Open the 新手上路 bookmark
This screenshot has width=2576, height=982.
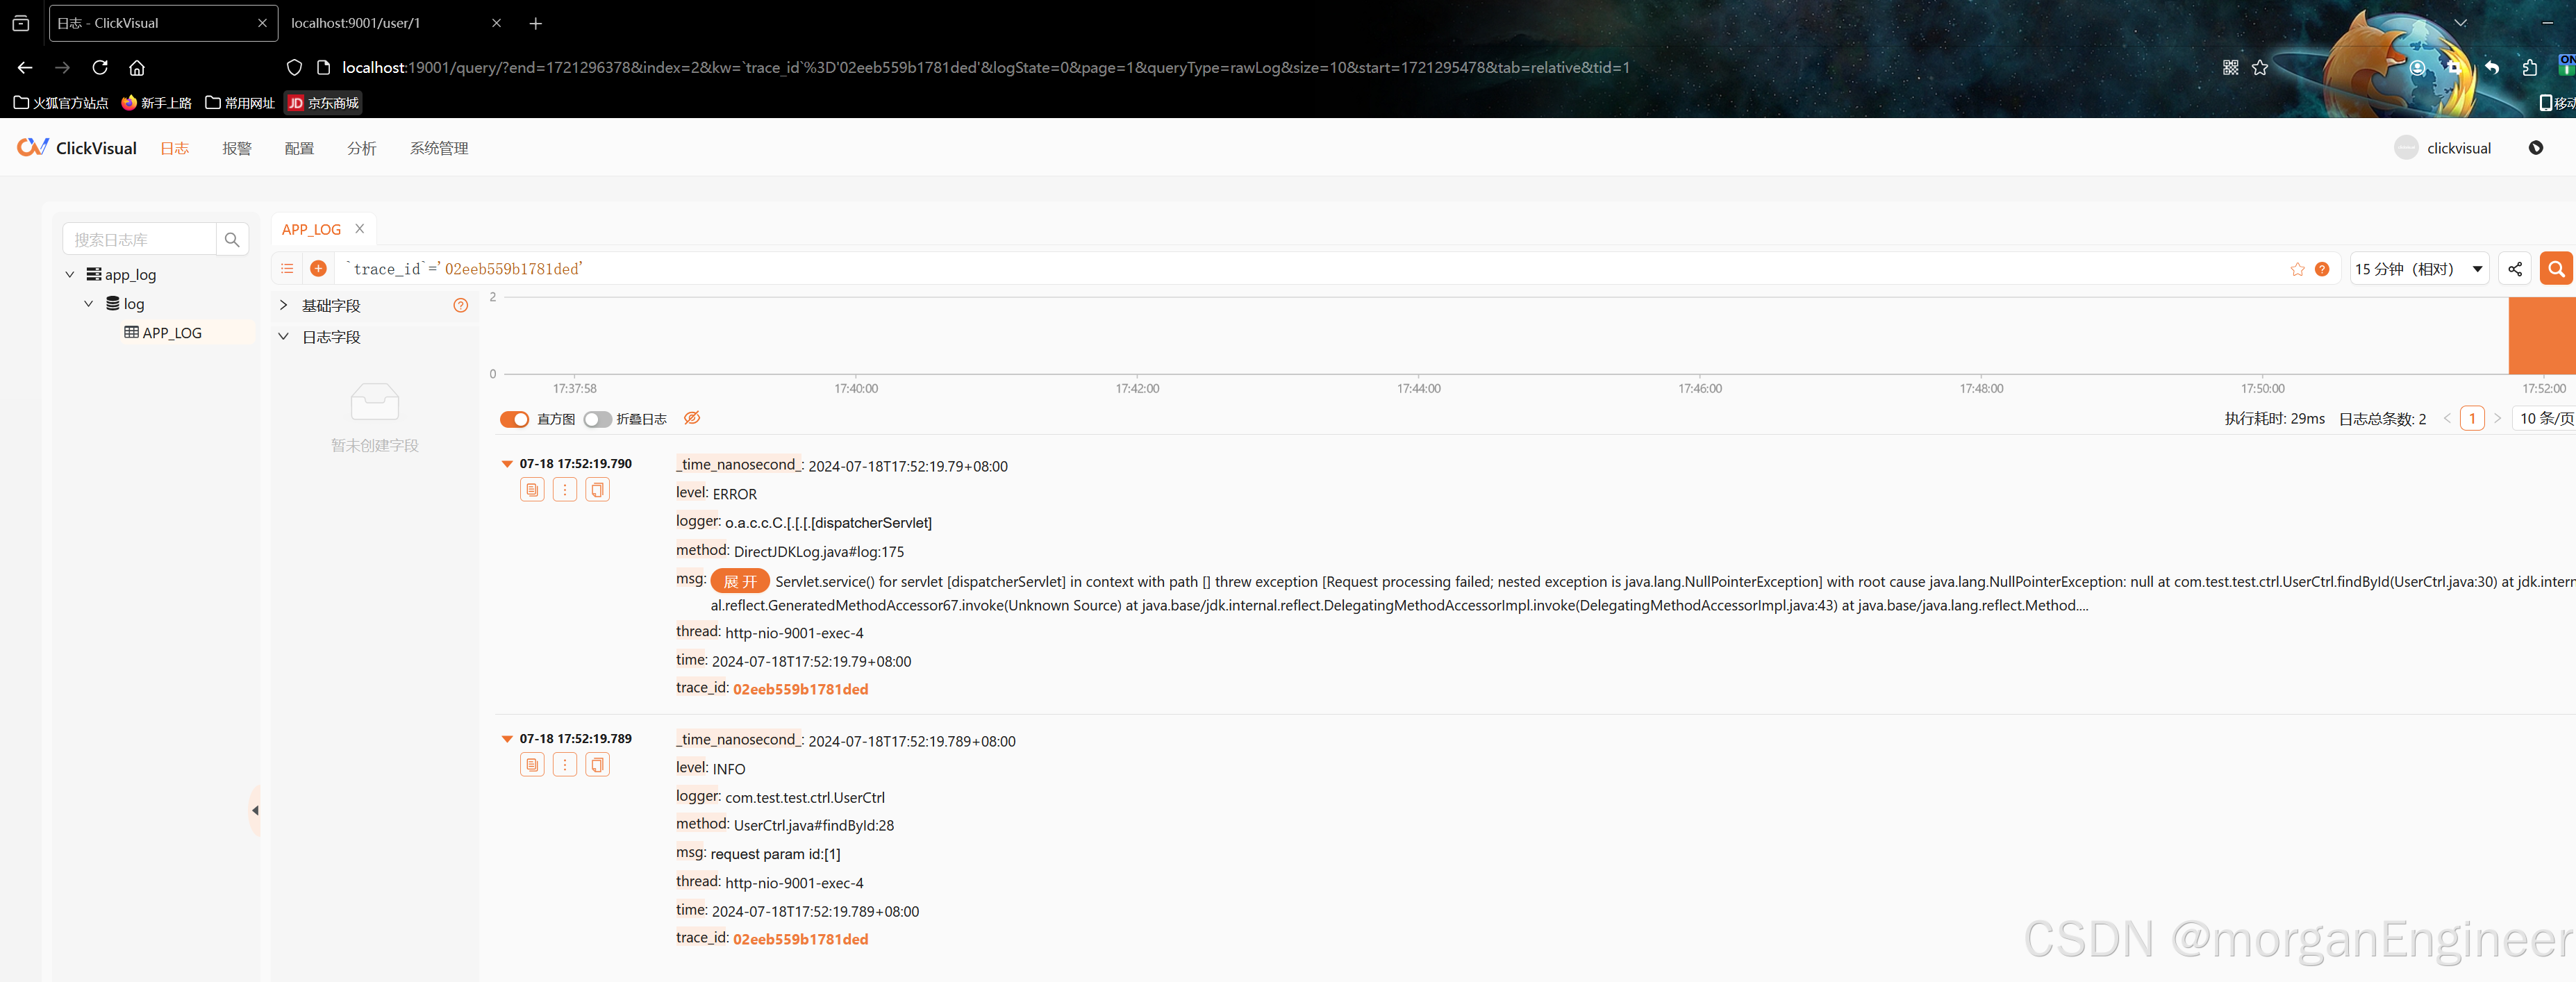[x=157, y=103]
